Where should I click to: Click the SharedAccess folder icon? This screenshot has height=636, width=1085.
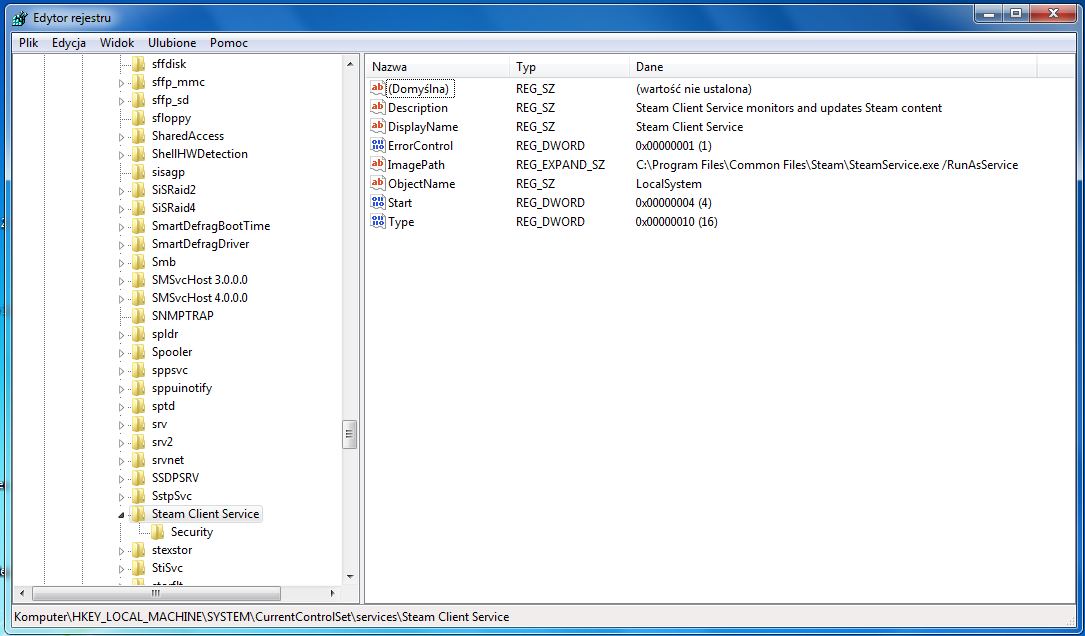(x=138, y=136)
